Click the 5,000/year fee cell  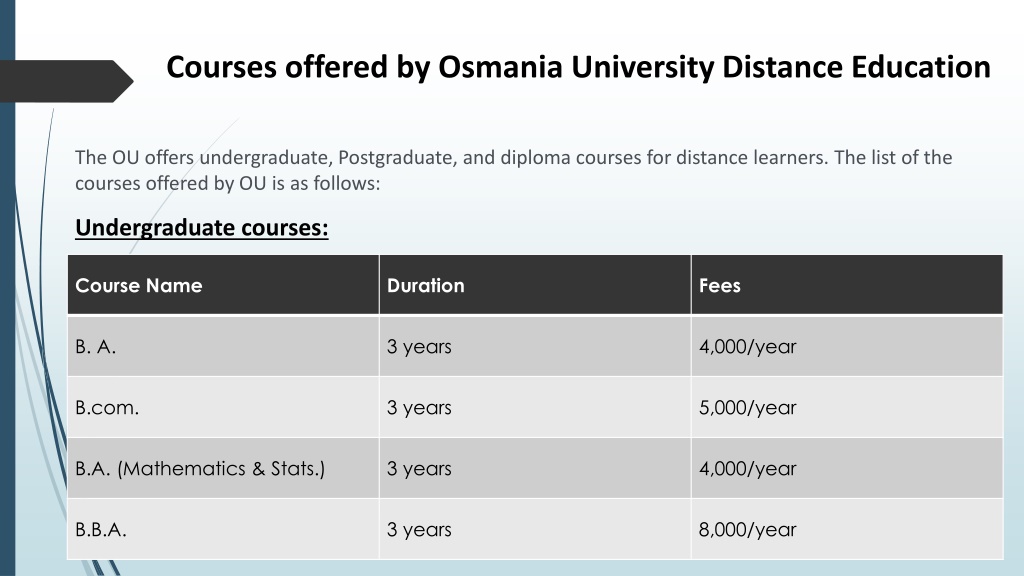click(x=847, y=408)
